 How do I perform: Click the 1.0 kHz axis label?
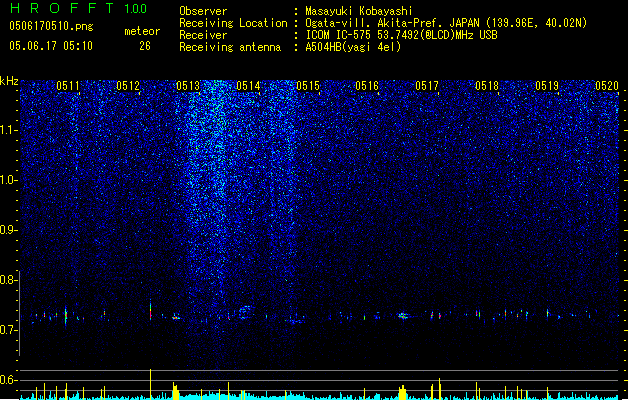coord(8,180)
